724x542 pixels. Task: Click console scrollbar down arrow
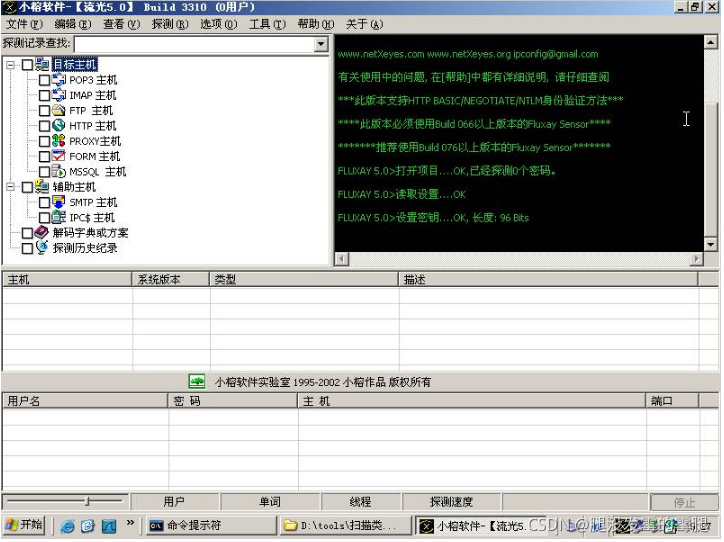[x=711, y=244]
